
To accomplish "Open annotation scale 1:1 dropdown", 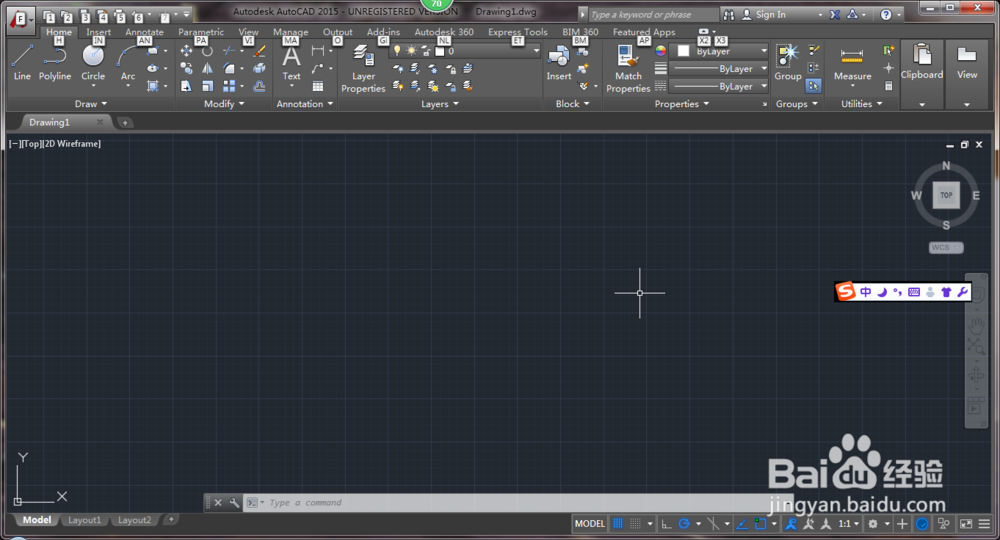I will pos(848,523).
